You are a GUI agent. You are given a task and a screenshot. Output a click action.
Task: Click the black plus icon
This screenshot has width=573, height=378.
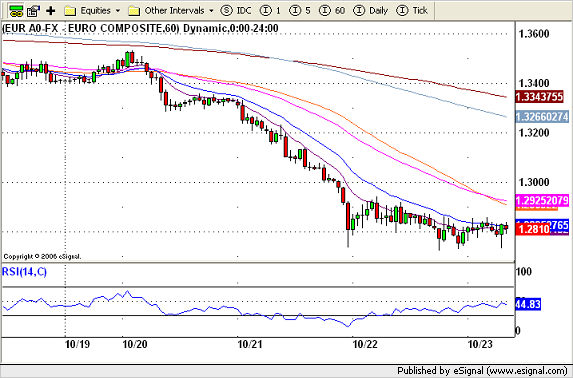pyautogui.click(x=50, y=11)
